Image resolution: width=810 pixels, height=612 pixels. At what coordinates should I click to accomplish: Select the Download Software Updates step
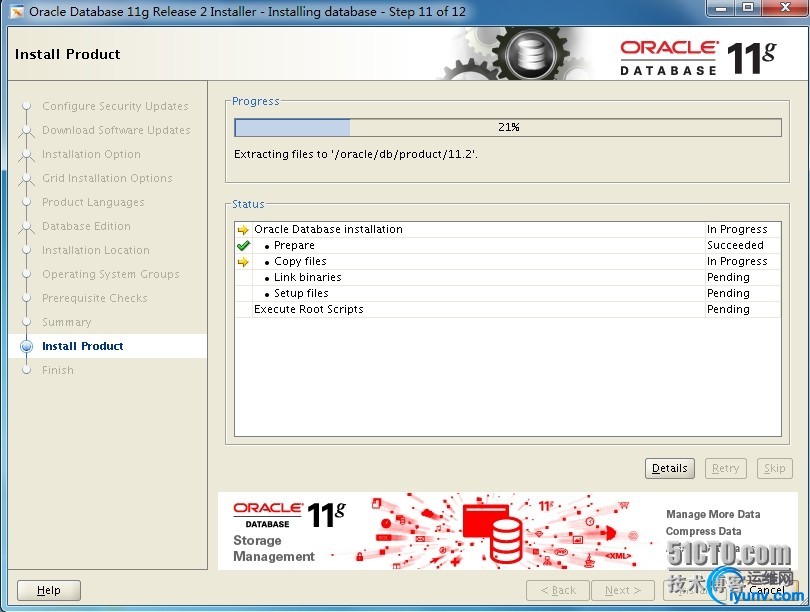coord(116,130)
